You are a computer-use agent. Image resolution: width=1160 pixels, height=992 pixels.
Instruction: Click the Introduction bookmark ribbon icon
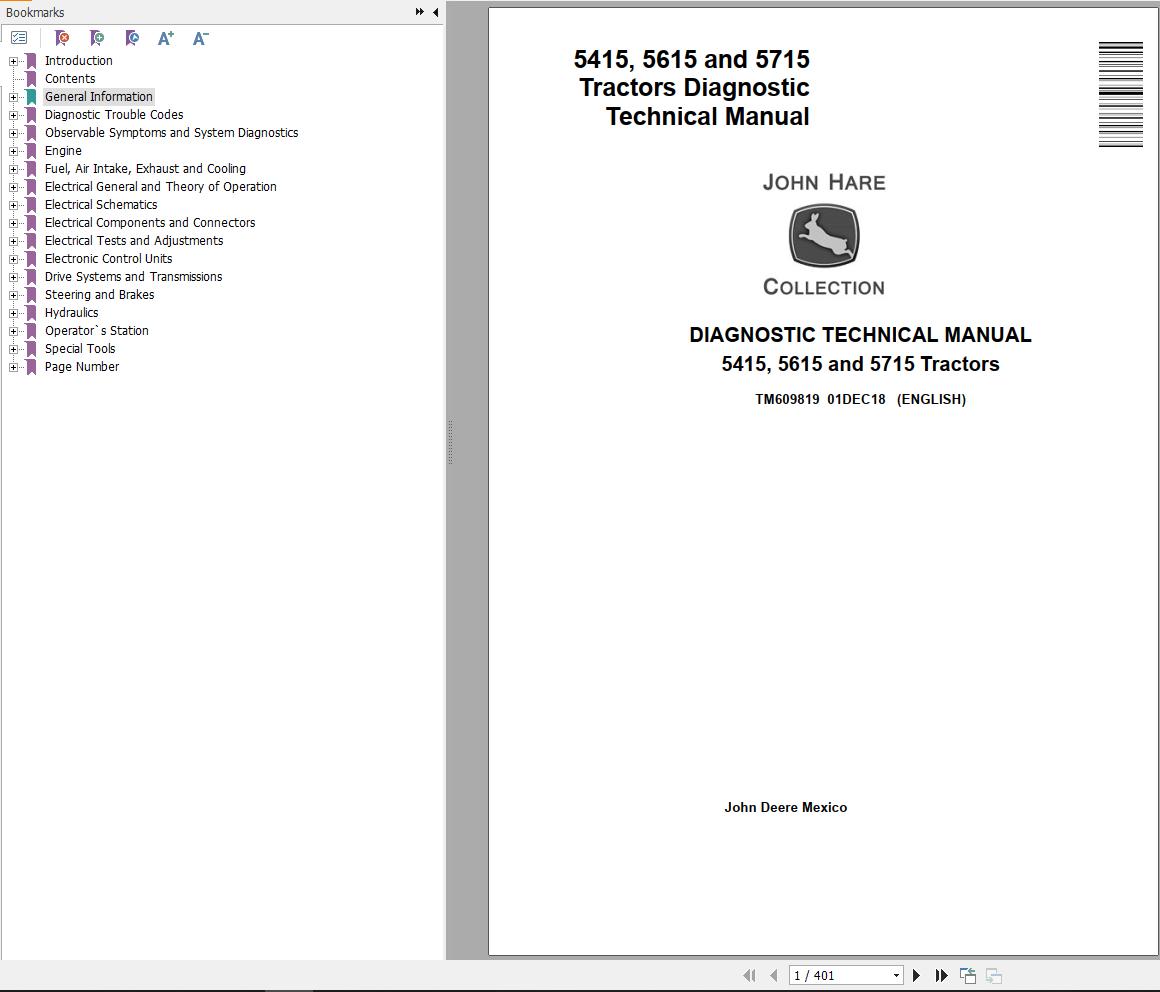coord(31,61)
